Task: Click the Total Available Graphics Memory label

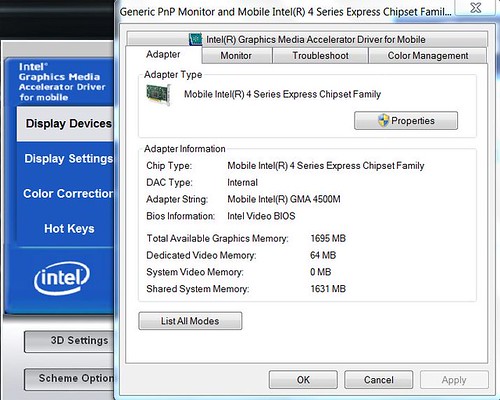Action: 217,239
